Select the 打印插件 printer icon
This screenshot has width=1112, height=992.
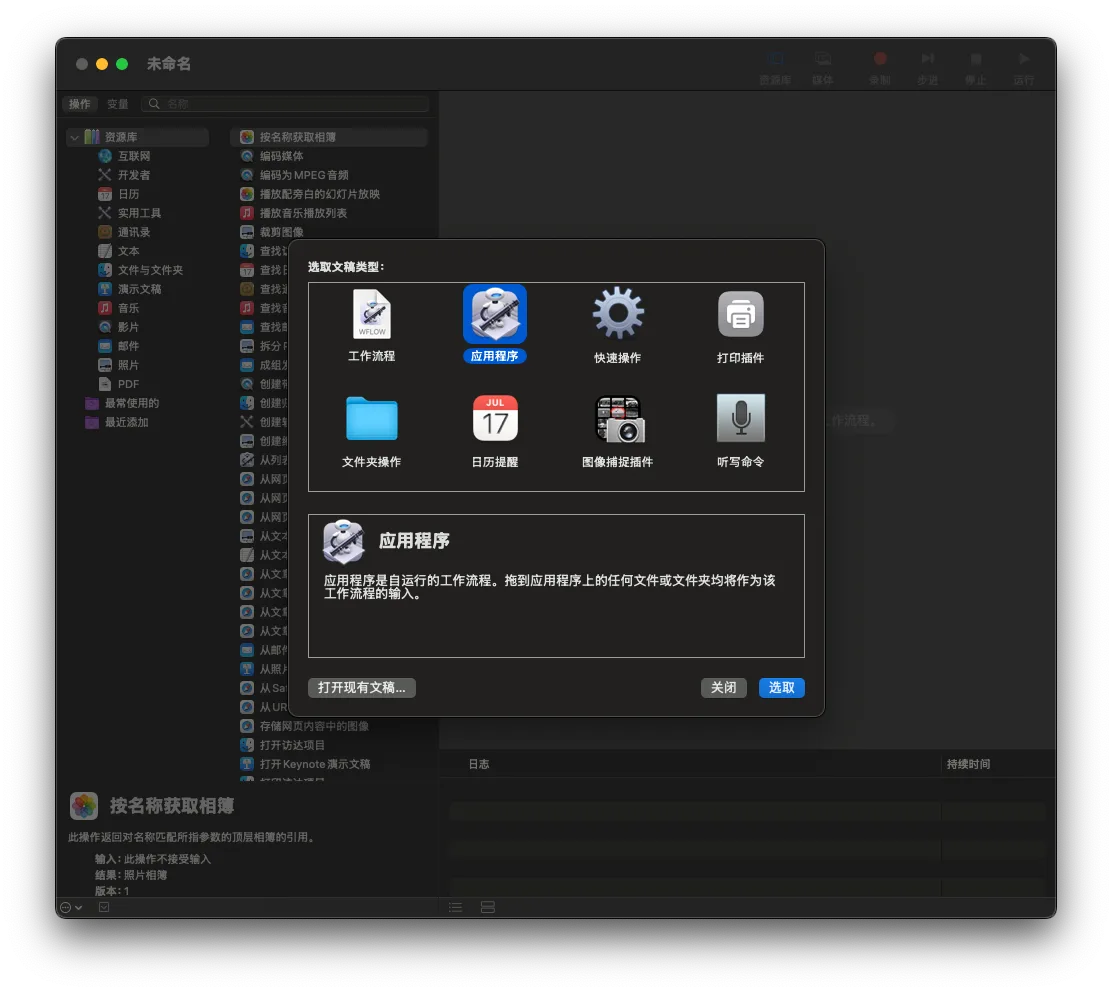coord(740,313)
